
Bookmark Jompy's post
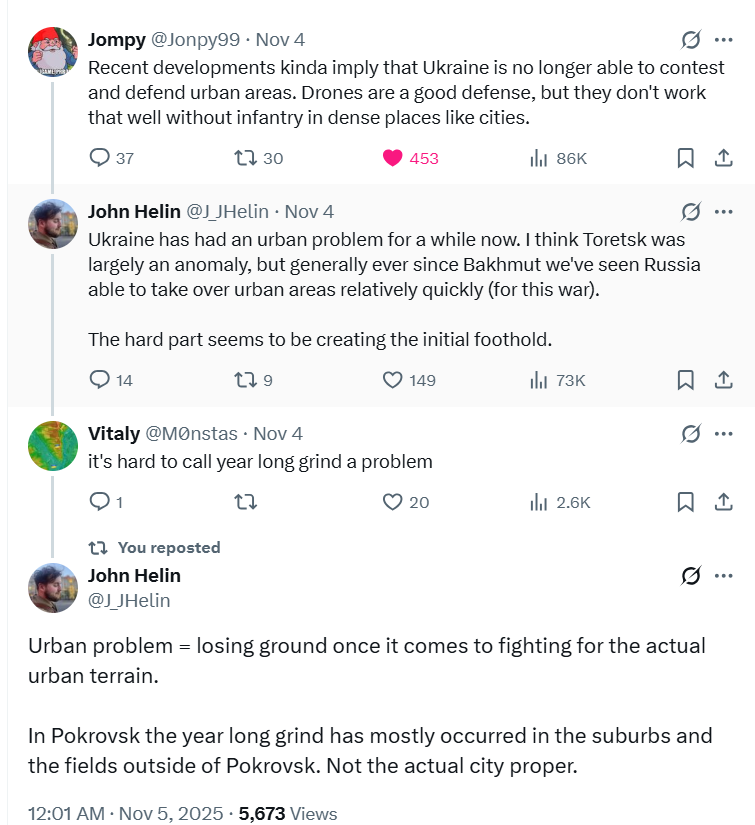(x=686, y=158)
